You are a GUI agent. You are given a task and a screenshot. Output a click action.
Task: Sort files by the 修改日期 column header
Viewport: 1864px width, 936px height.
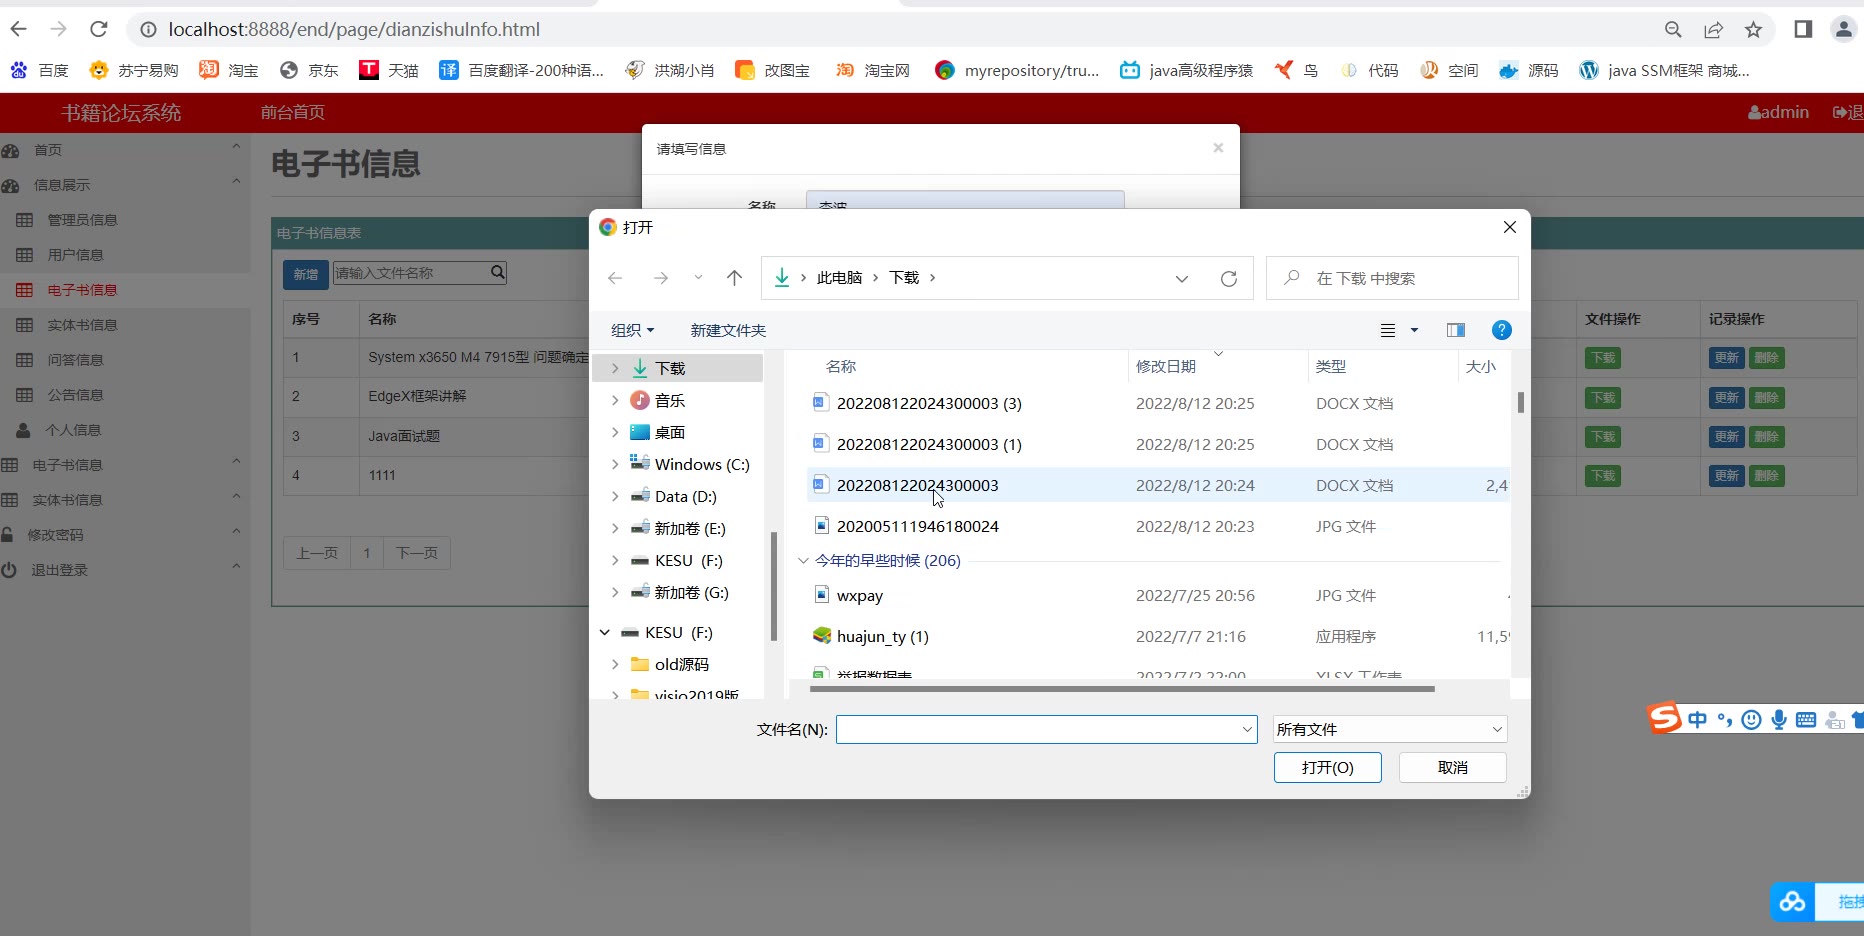(1166, 366)
